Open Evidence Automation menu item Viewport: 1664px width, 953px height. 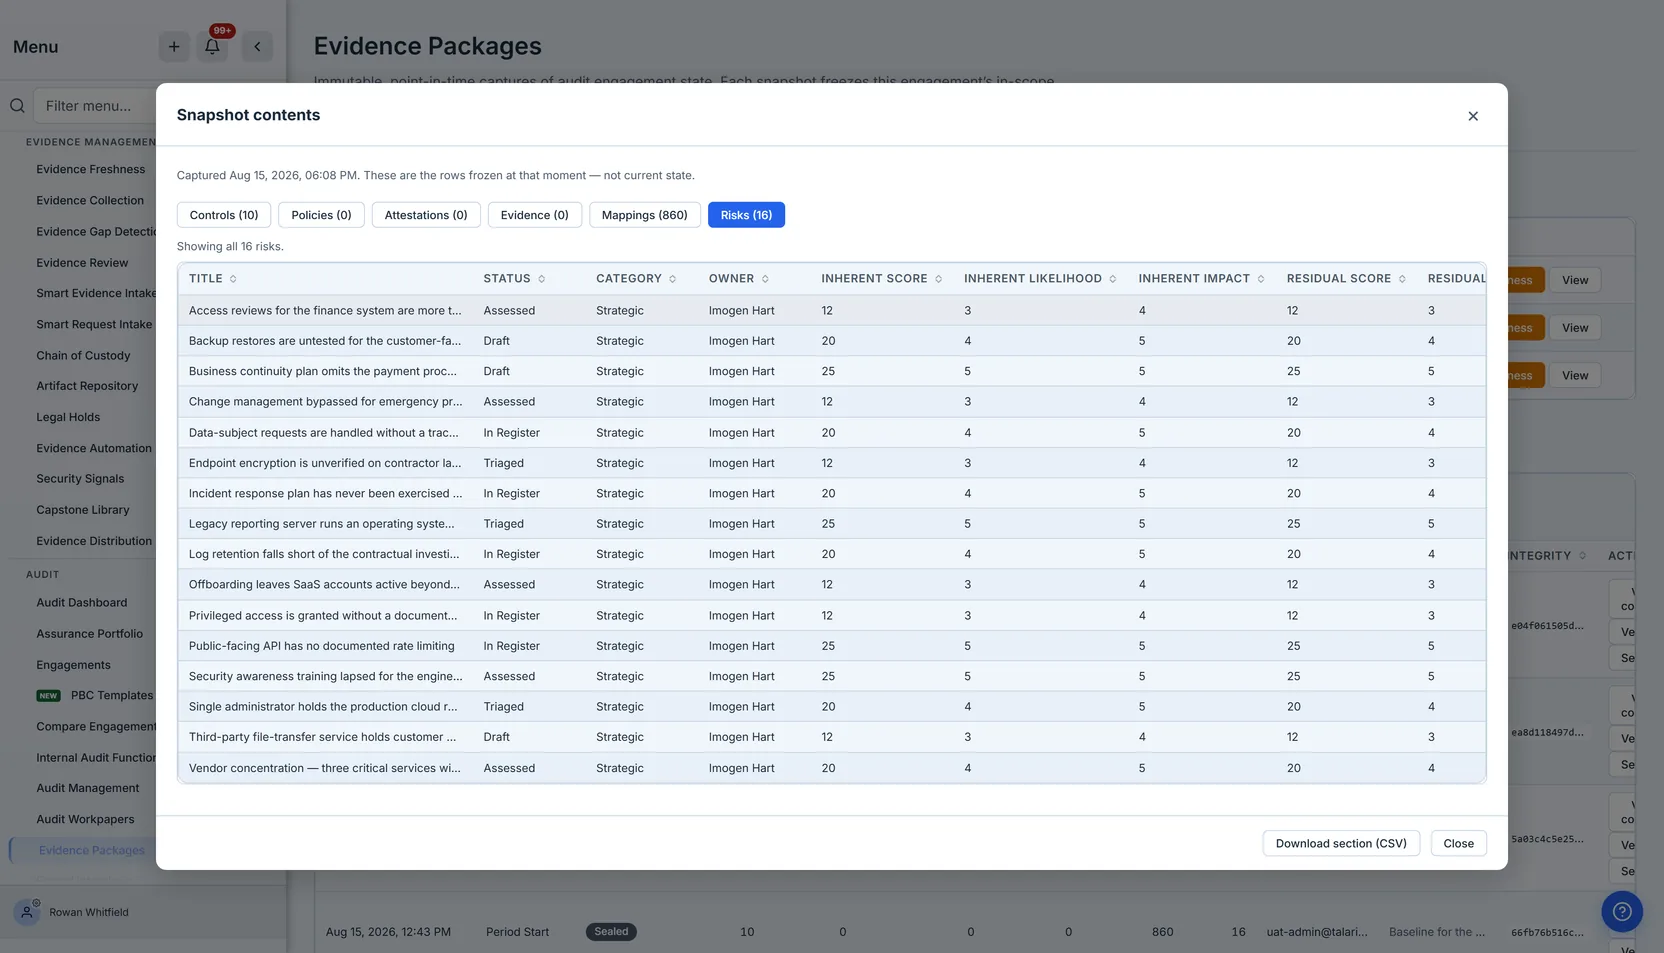point(94,448)
